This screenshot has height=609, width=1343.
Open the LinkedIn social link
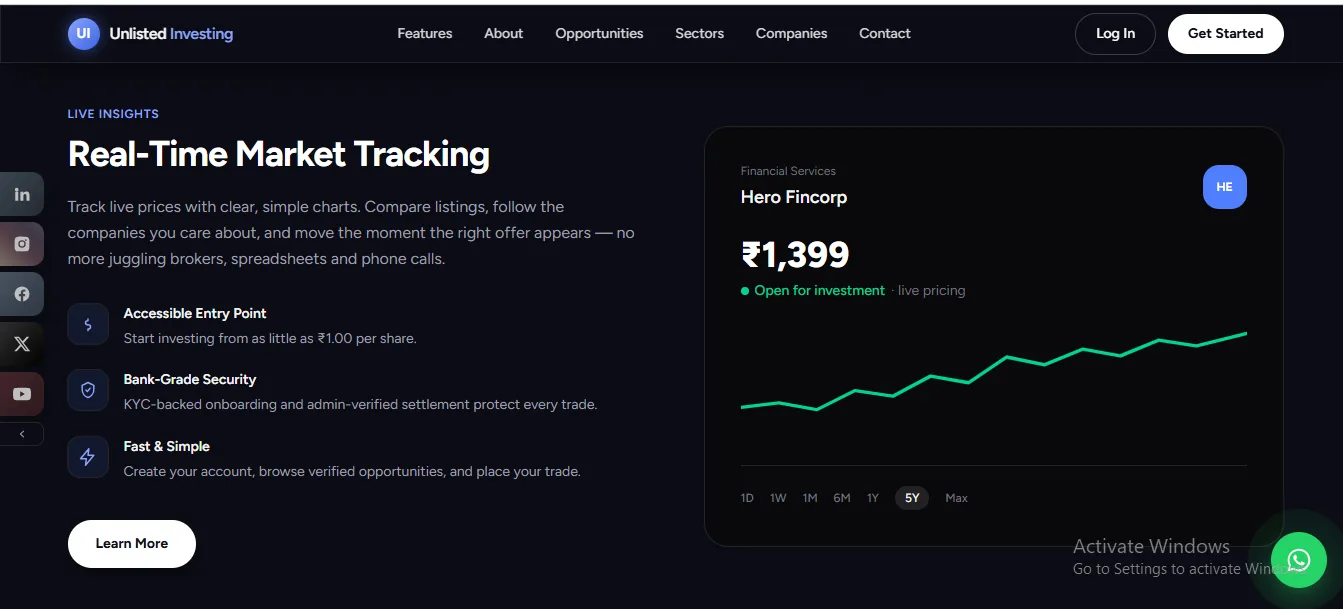(22, 194)
